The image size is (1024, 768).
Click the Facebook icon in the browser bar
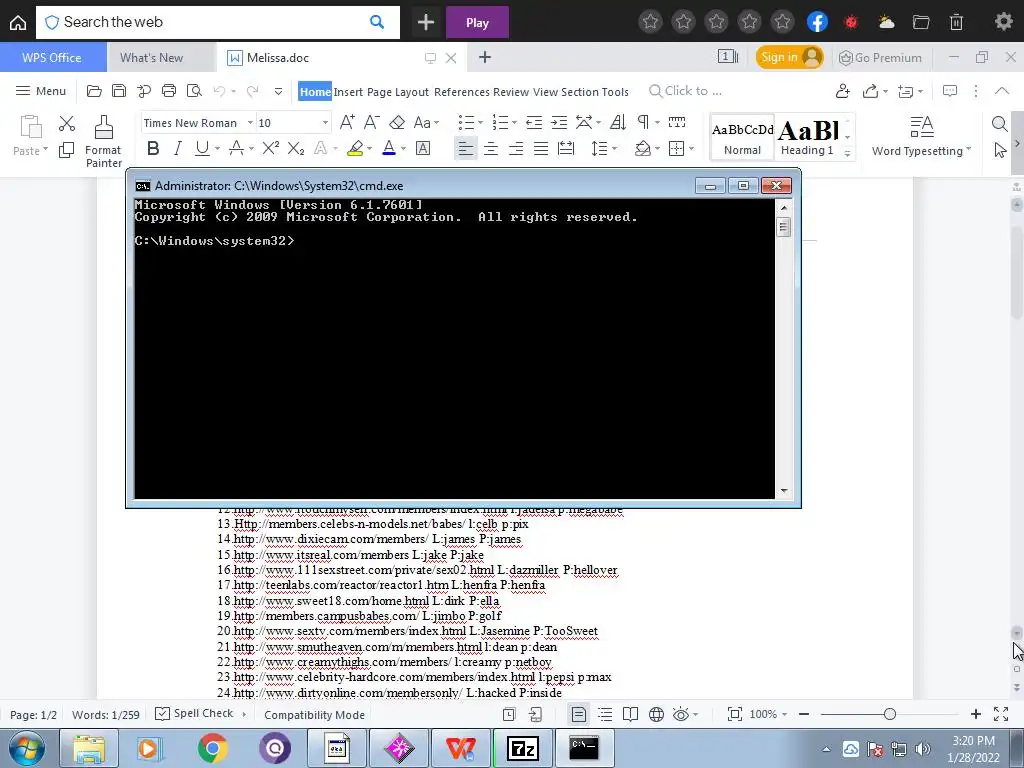pyautogui.click(x=818, y=22)
